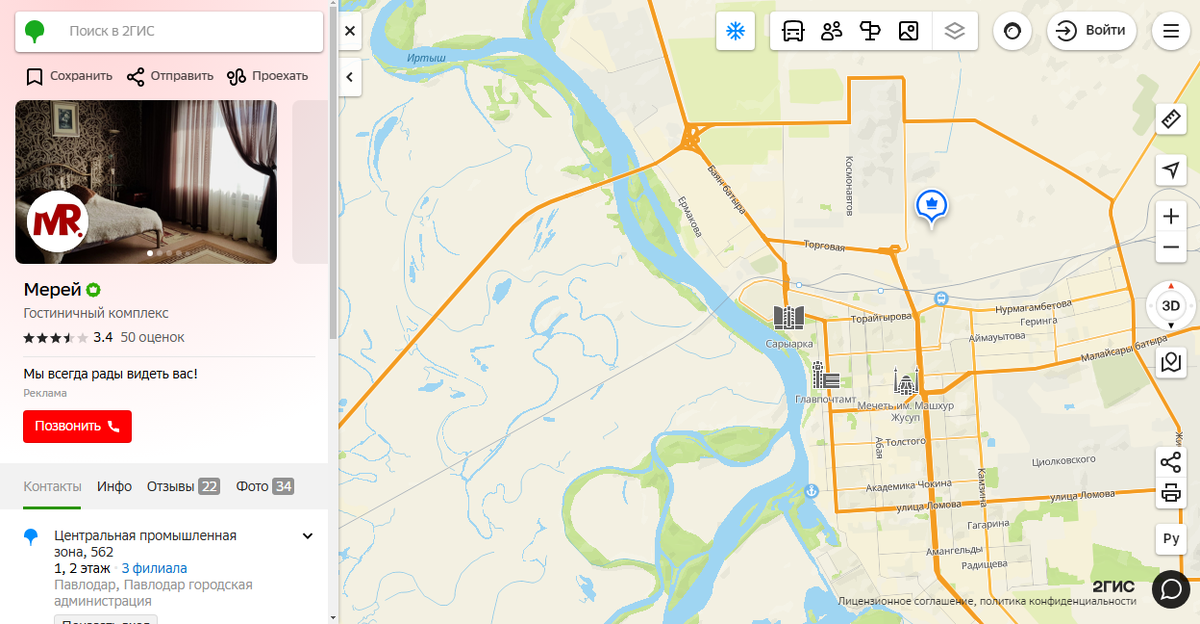Open the hotel bedroom photo thumbnail
The height and width of the screenshot is (624, 1200).
(x=146, y=181)
